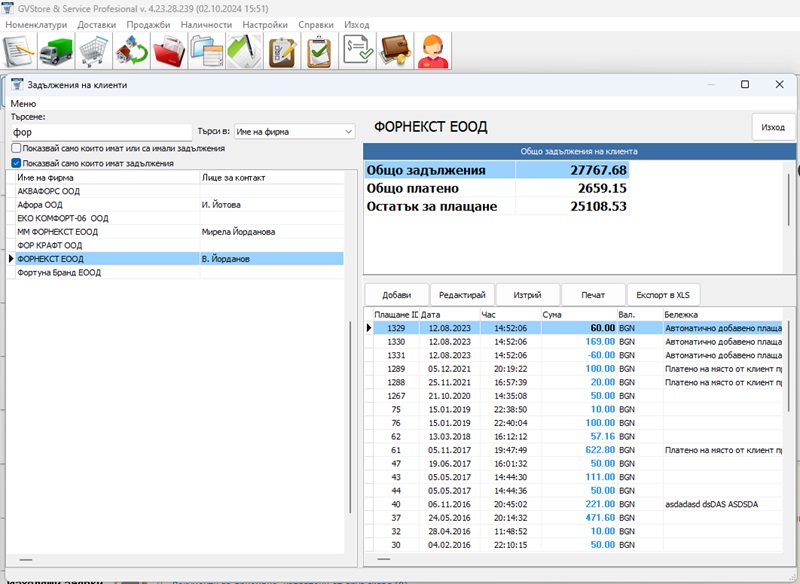Open the red folder icon
This screenshot has height=584, width=800.
point(169,51)
